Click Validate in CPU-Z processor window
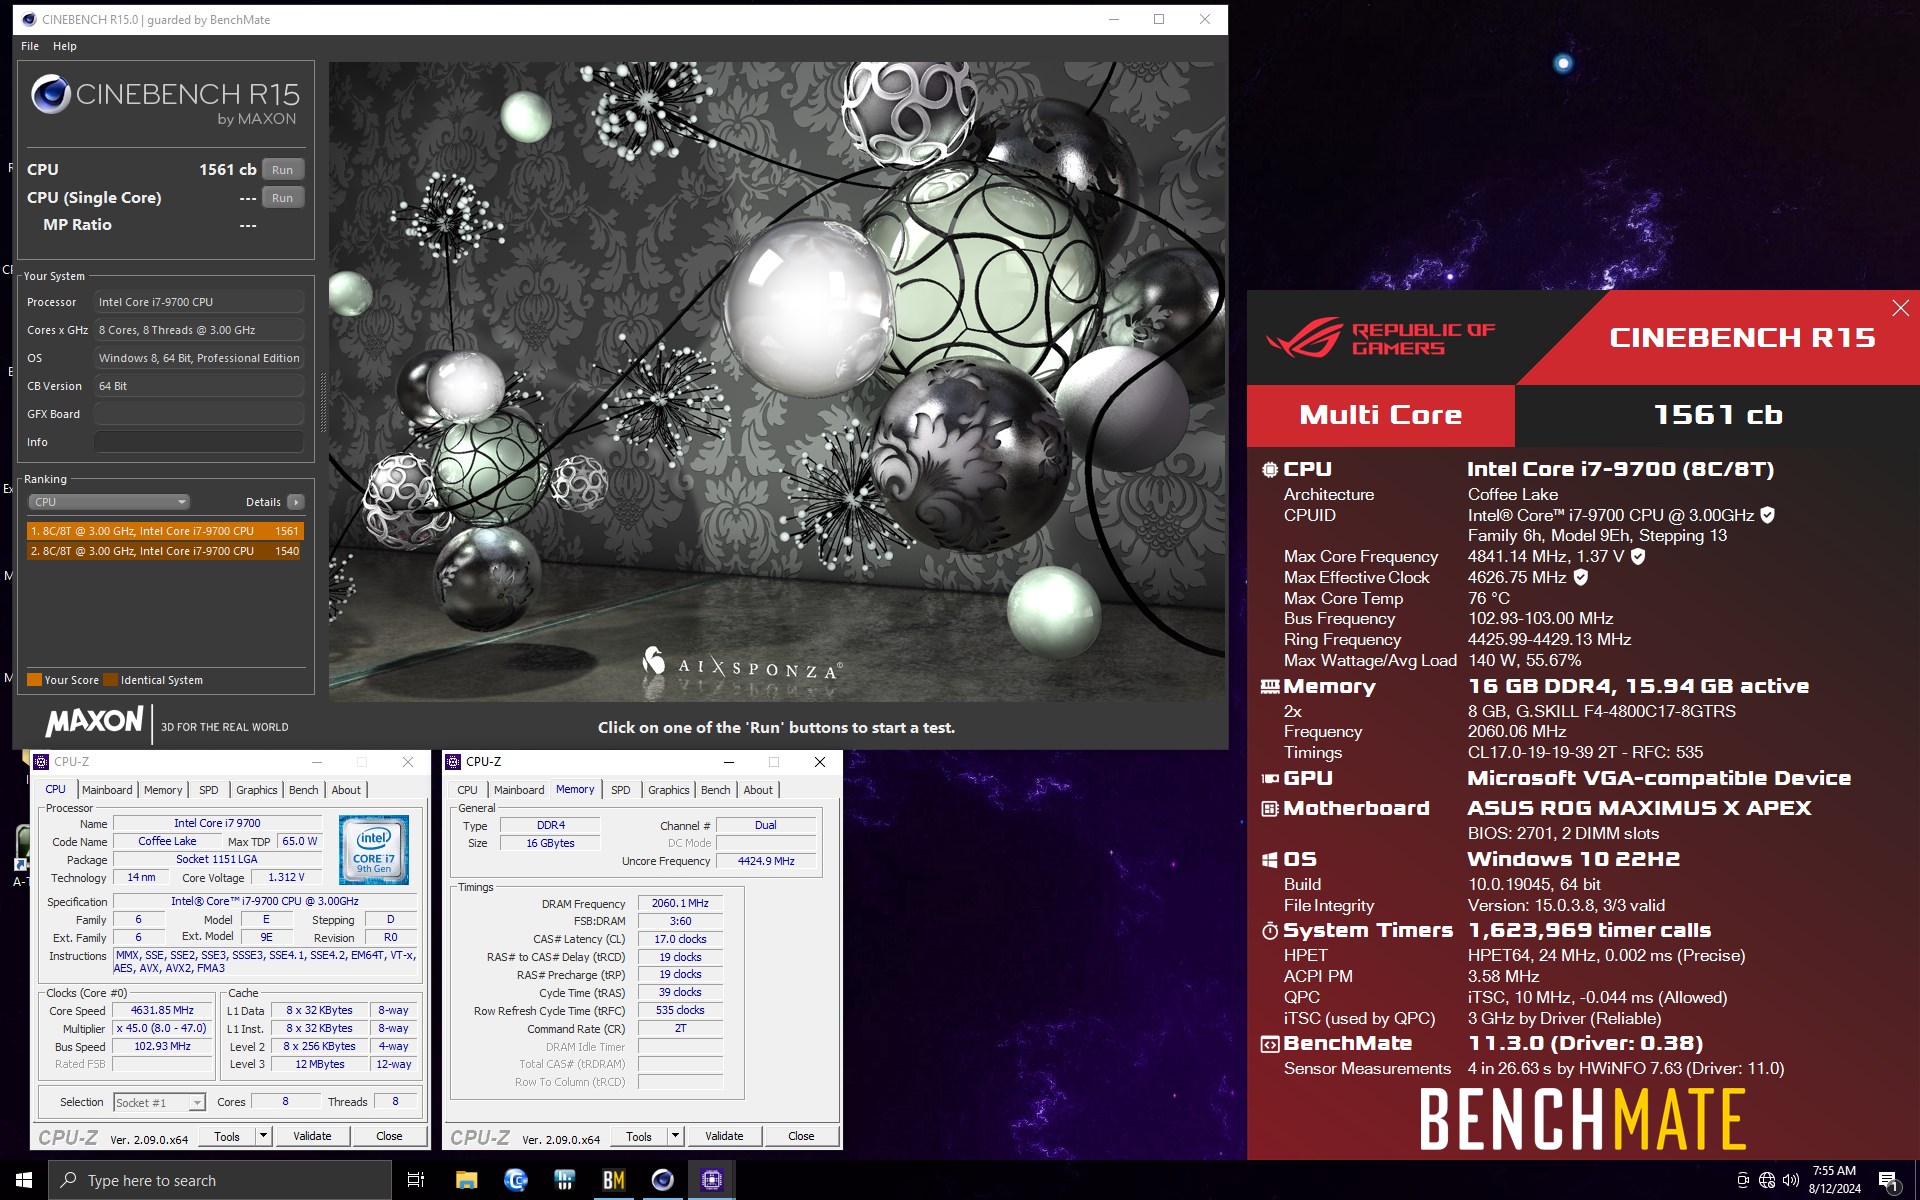 [312, 1136]
